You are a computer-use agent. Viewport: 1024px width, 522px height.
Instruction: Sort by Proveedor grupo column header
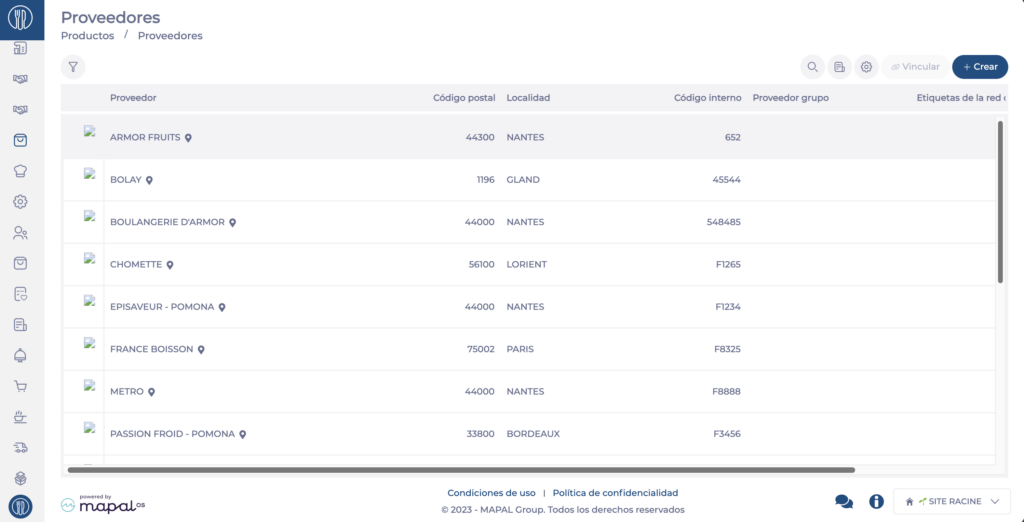790,98
